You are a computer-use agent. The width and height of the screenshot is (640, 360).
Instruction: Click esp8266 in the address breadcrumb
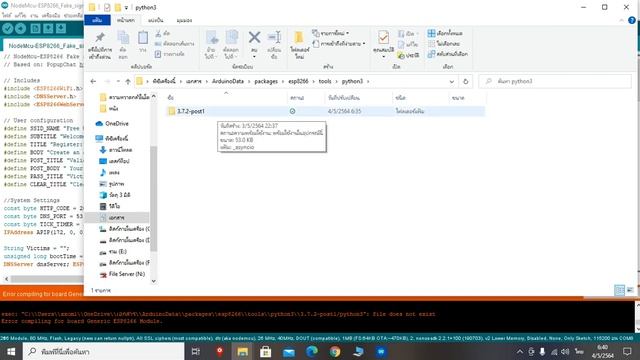click(298, 82)
